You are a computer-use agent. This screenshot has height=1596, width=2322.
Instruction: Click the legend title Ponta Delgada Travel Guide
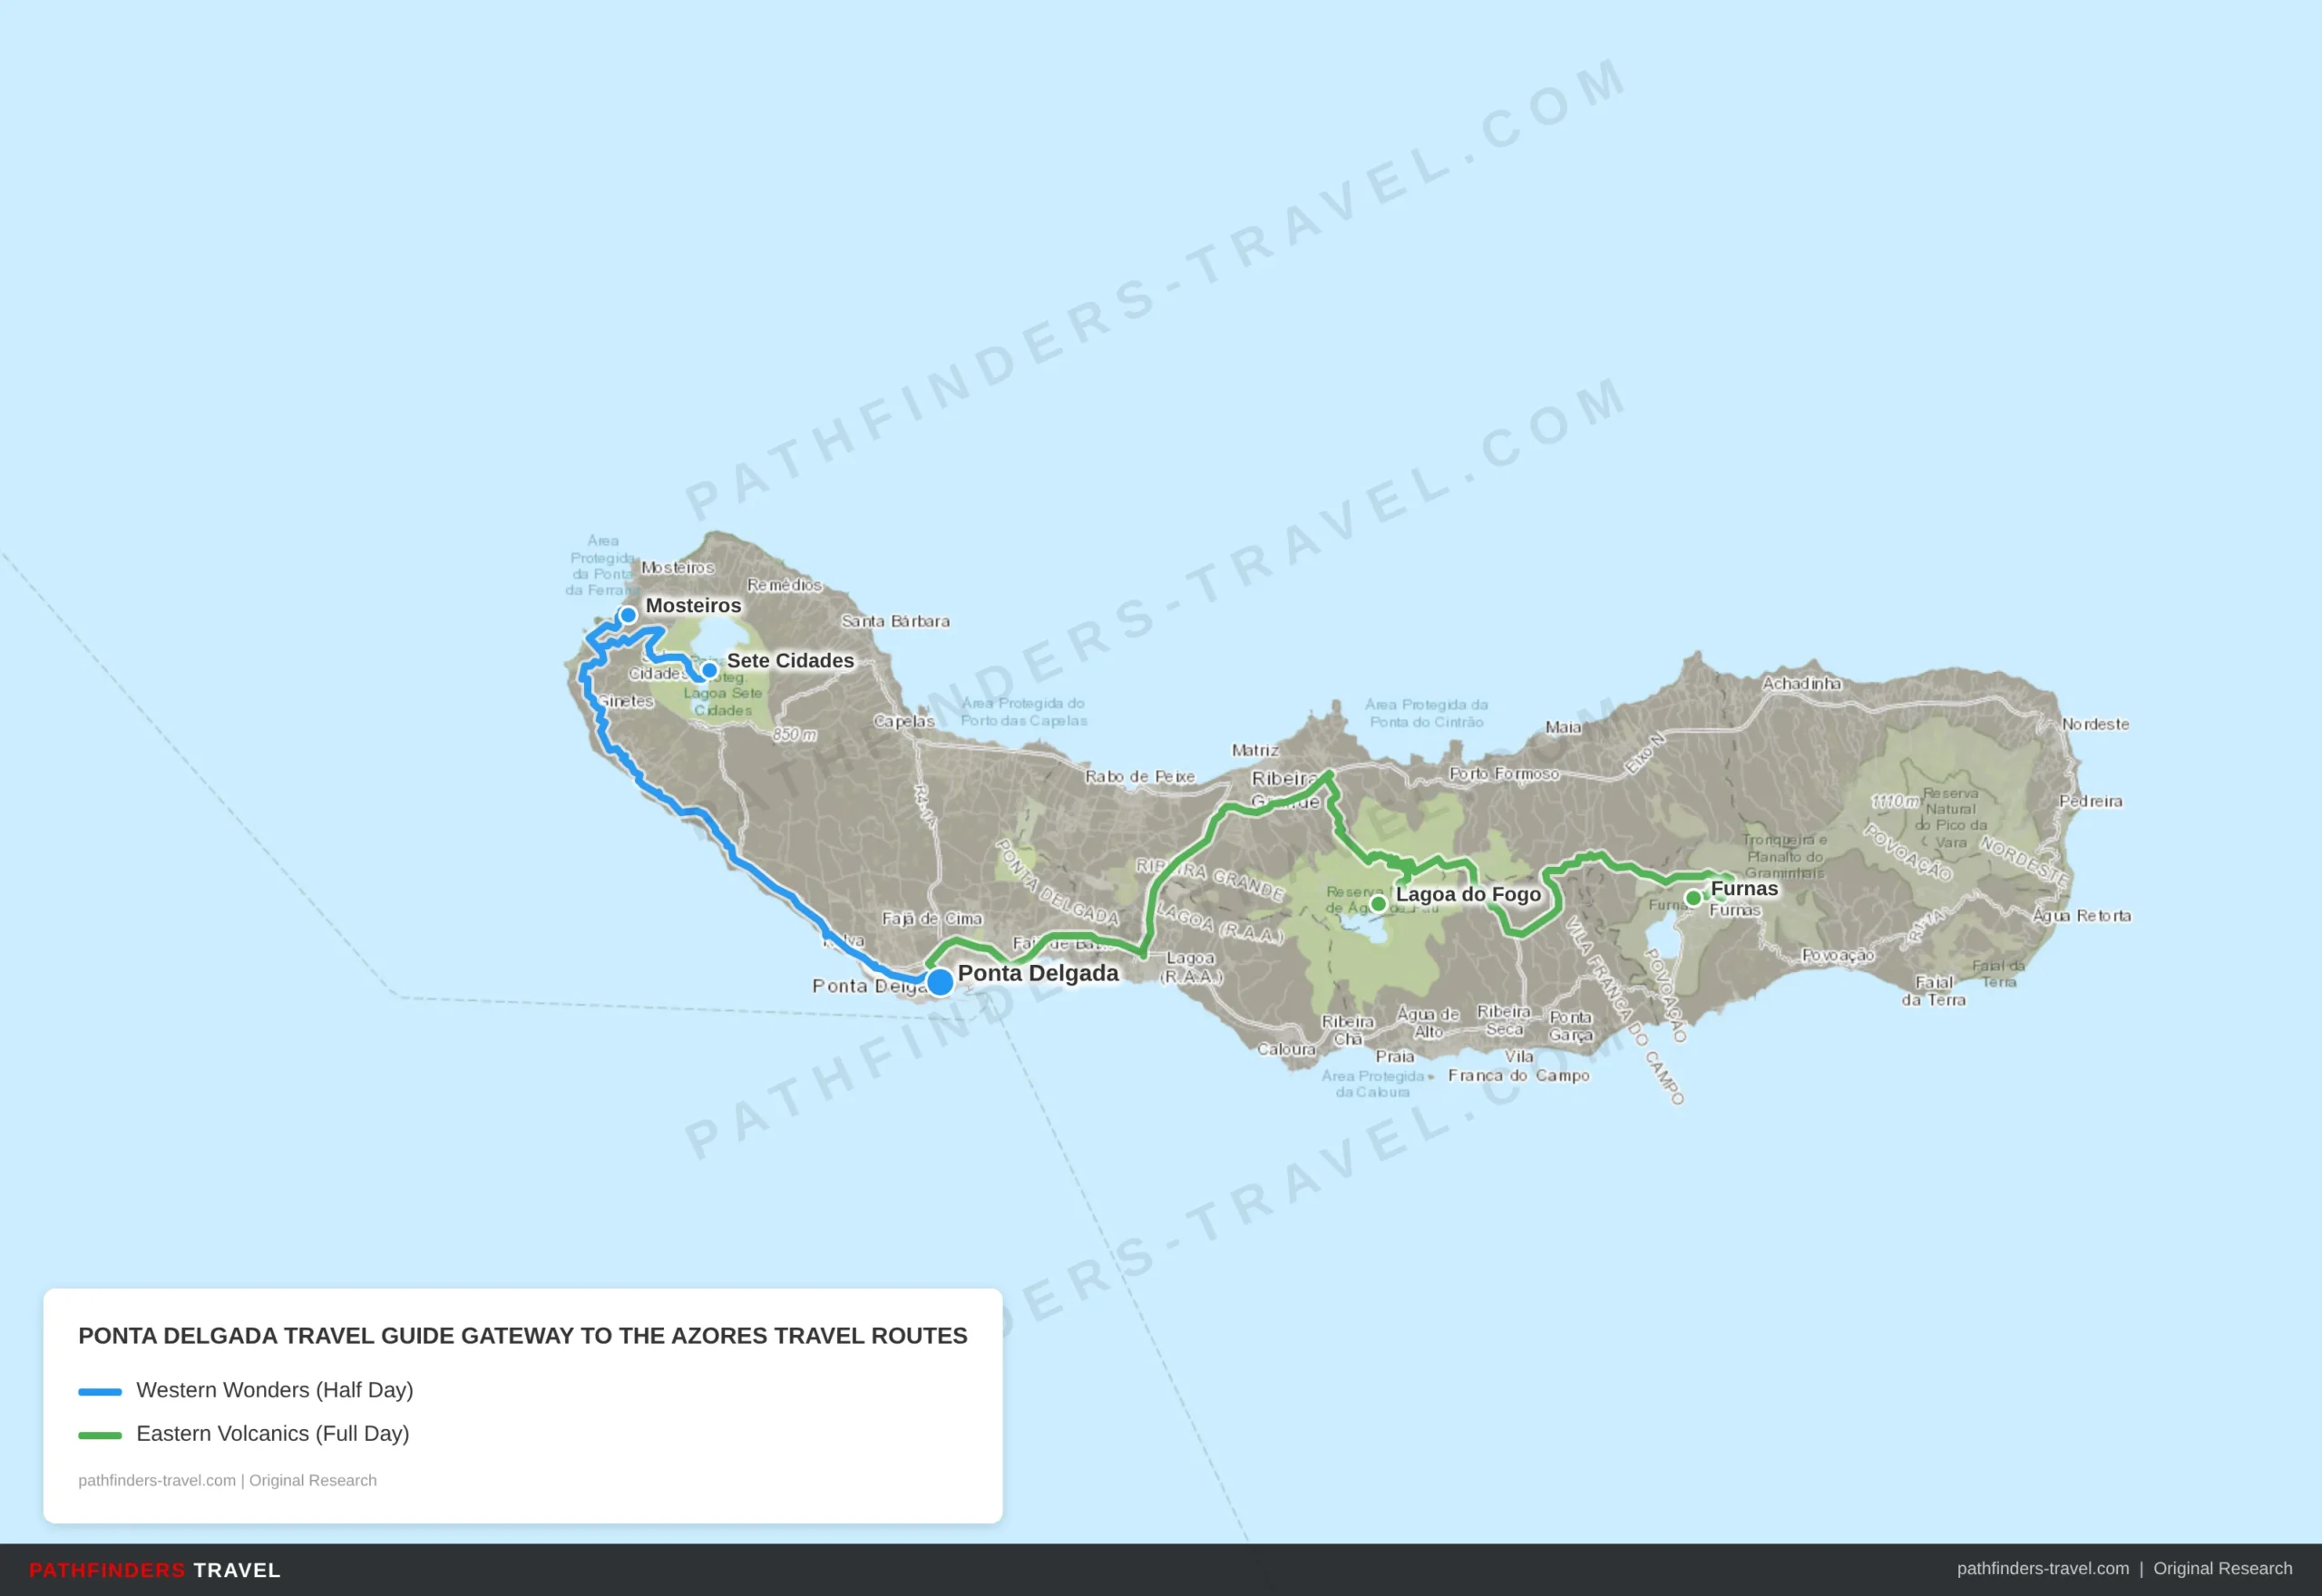tap(523, 1336)
